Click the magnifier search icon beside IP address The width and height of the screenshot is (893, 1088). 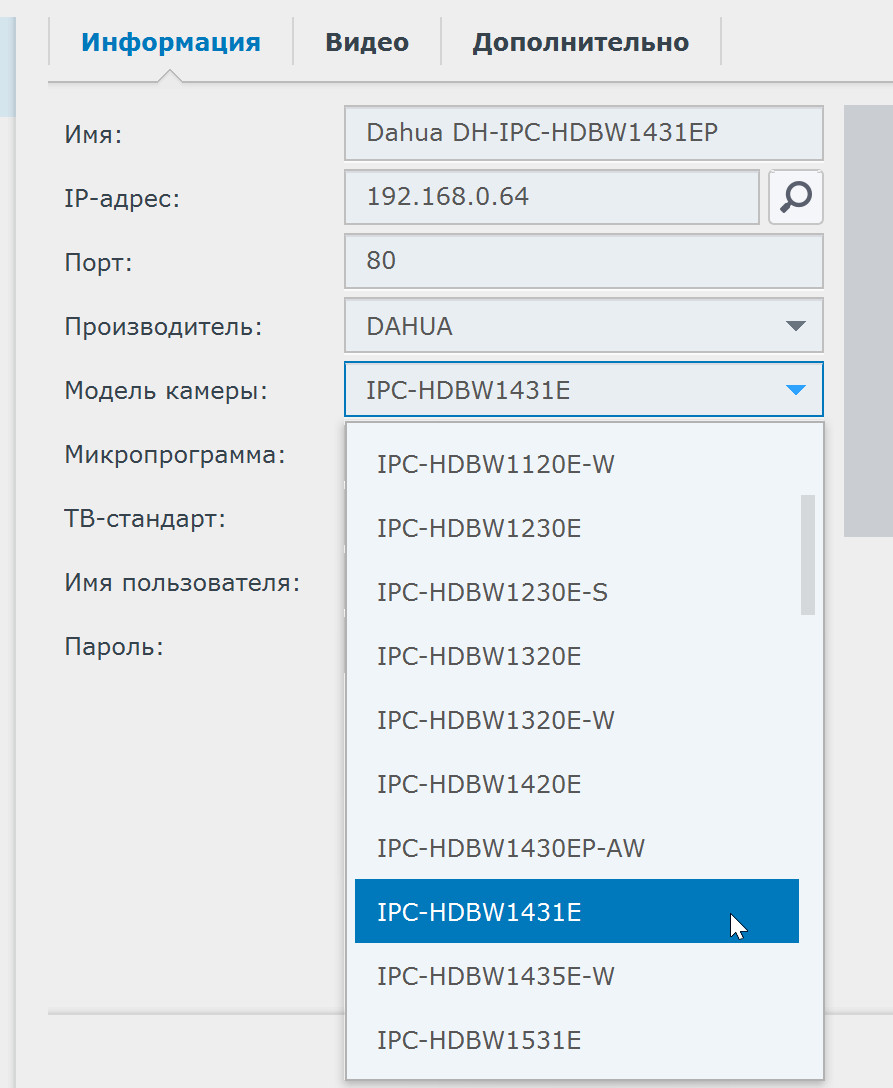(795, 197)
